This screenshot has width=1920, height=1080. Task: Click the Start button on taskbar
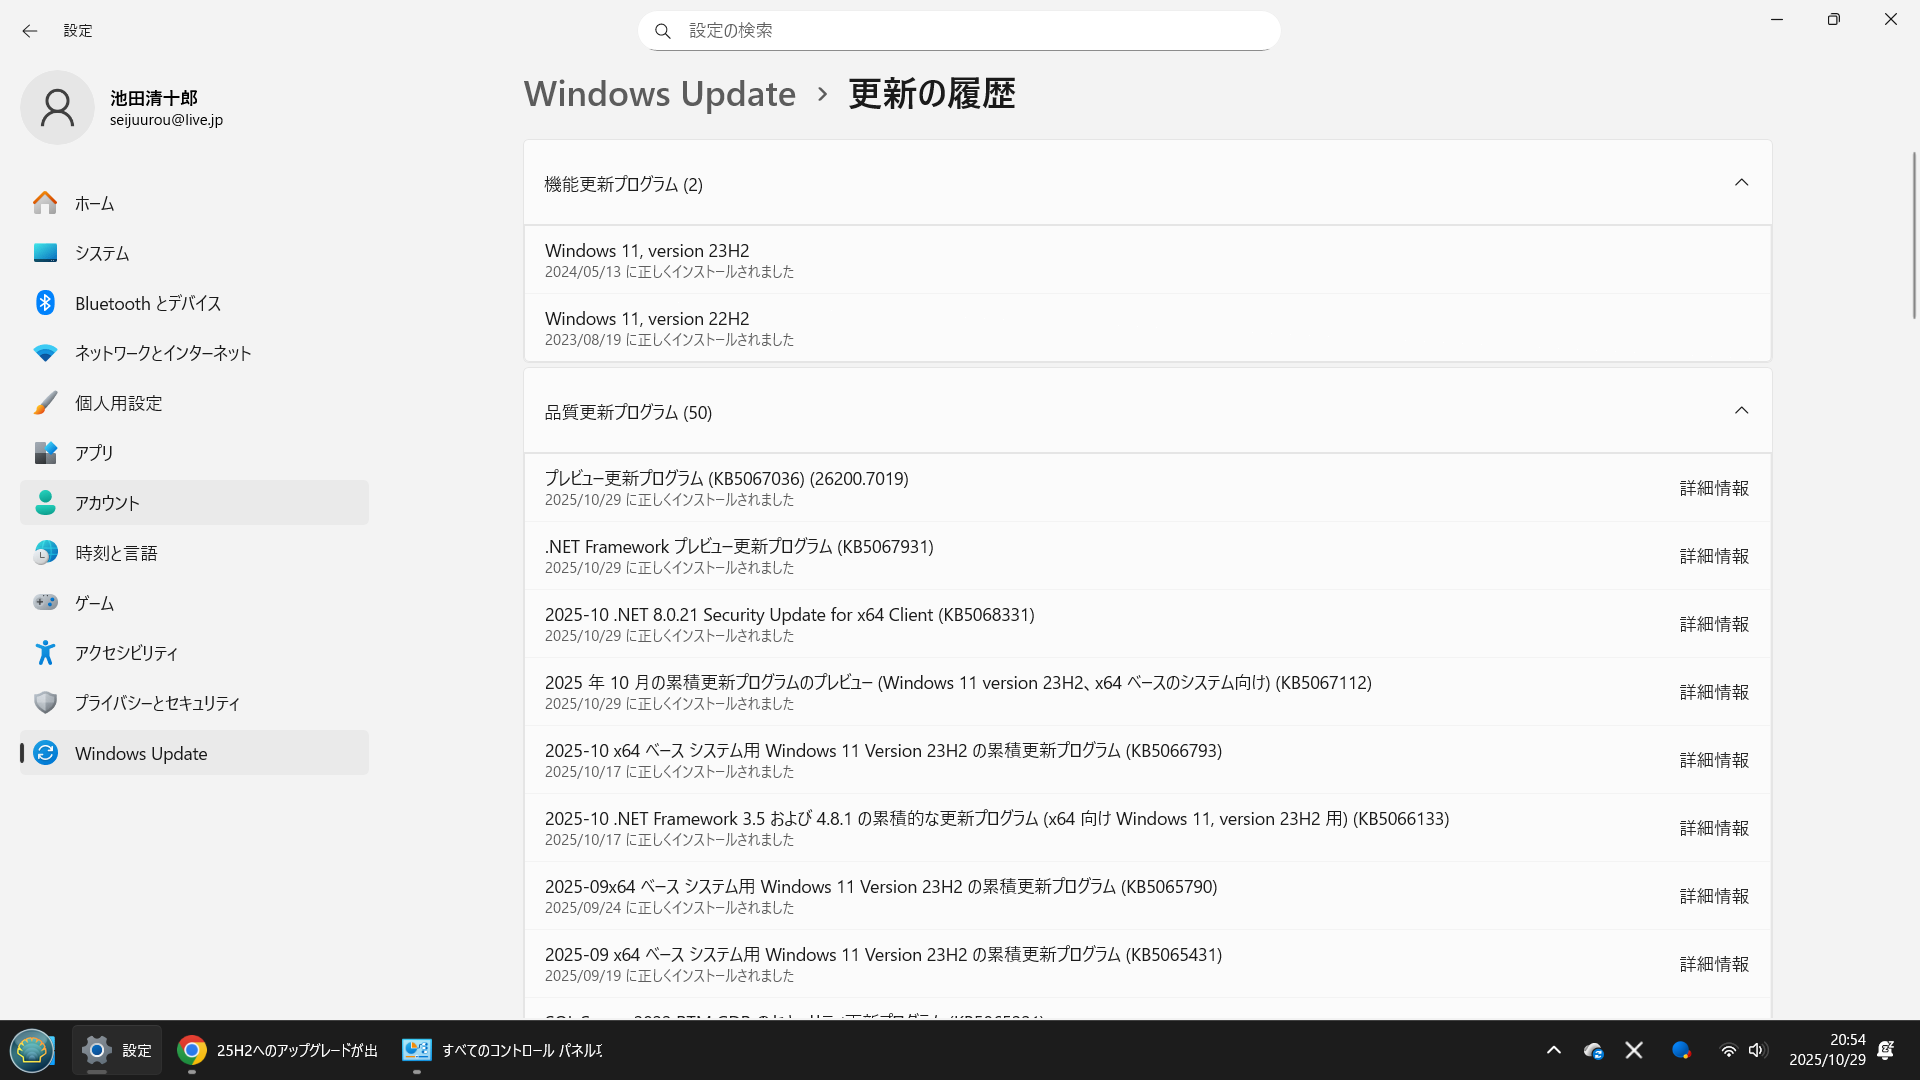tap(32, 1050)
